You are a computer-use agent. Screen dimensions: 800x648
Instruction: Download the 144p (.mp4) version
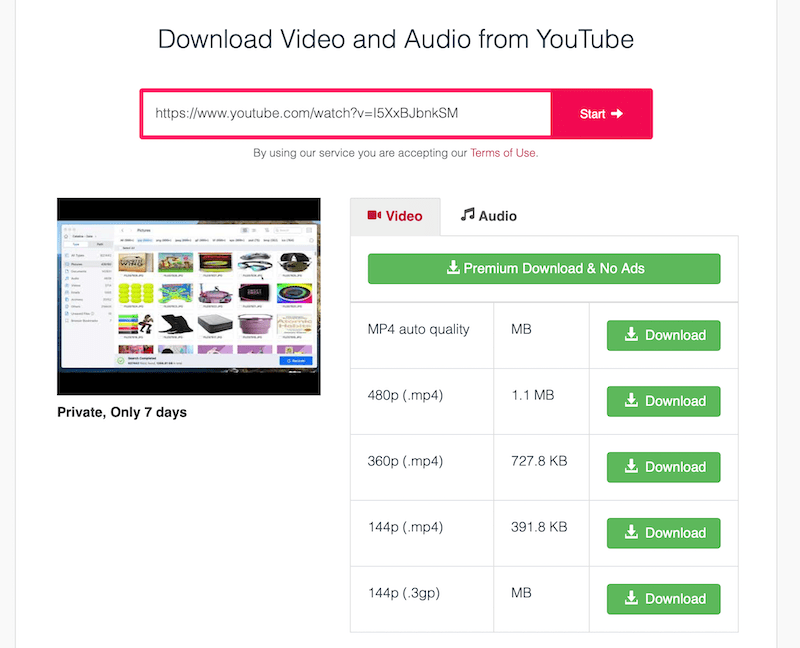[663, 533]
